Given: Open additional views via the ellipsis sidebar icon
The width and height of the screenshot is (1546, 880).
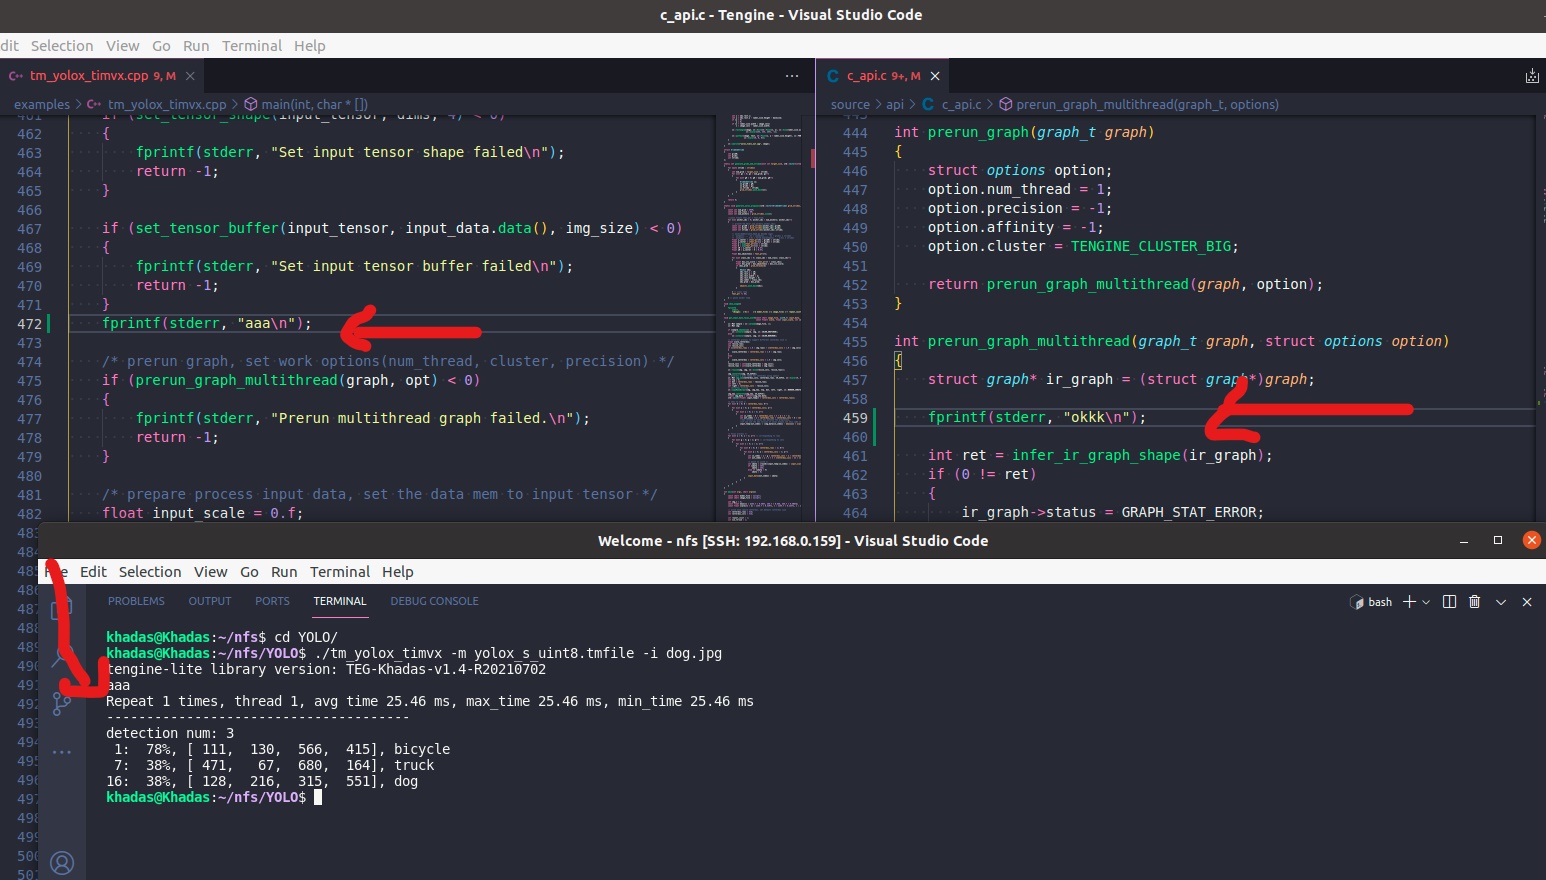Looking at the screenshot, I should (x=62, y=751).
